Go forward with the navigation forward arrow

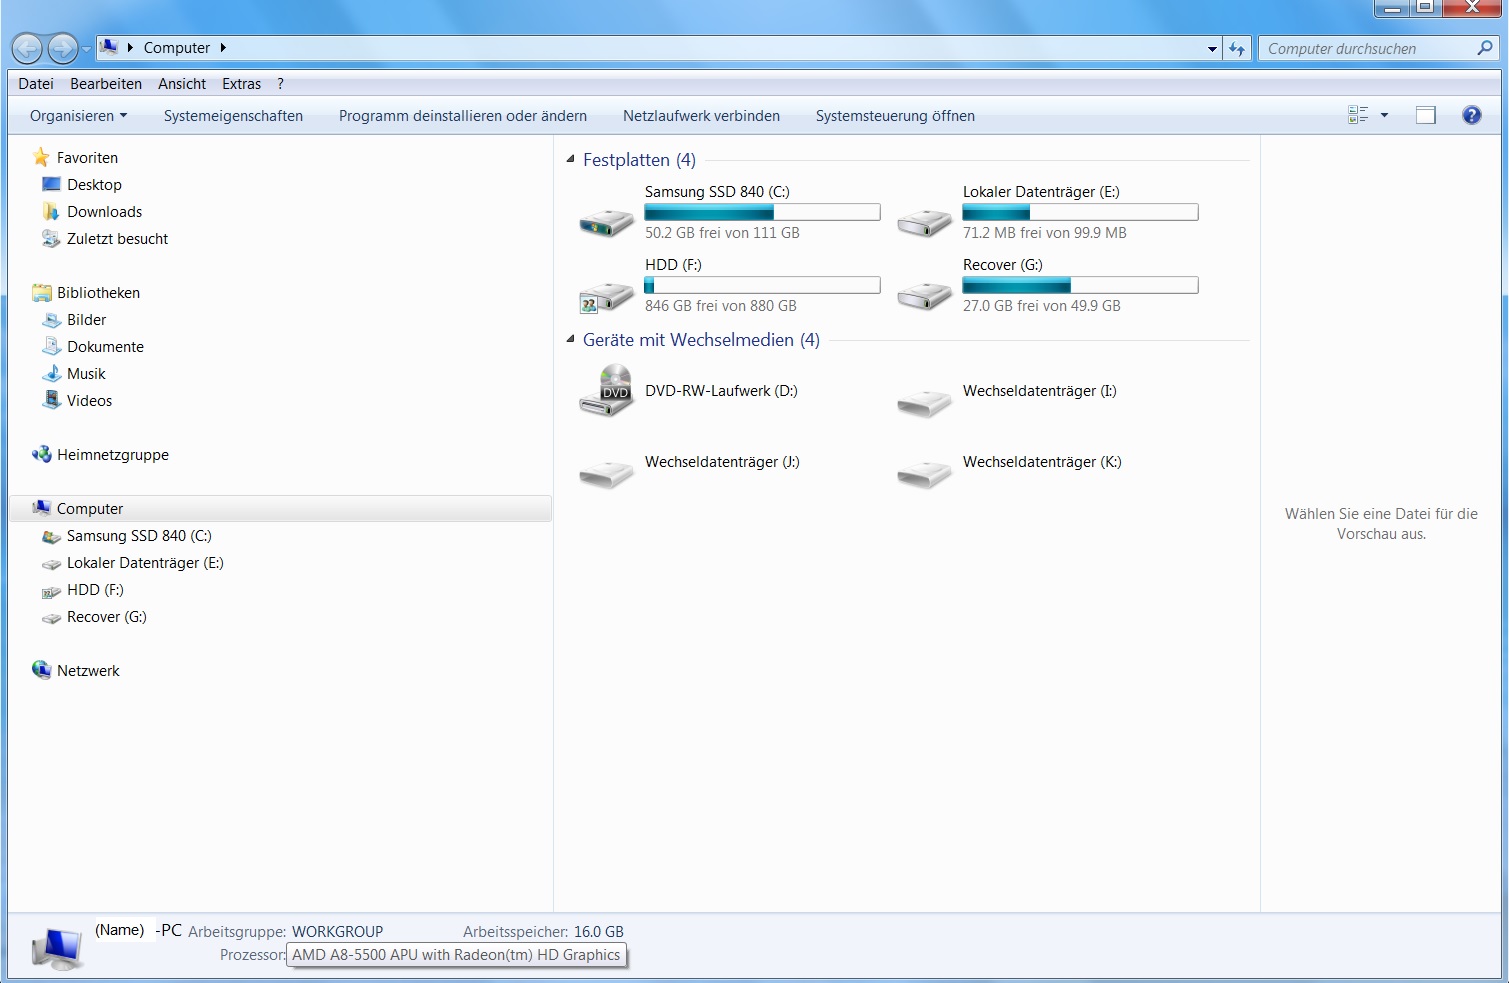[62, 48]
